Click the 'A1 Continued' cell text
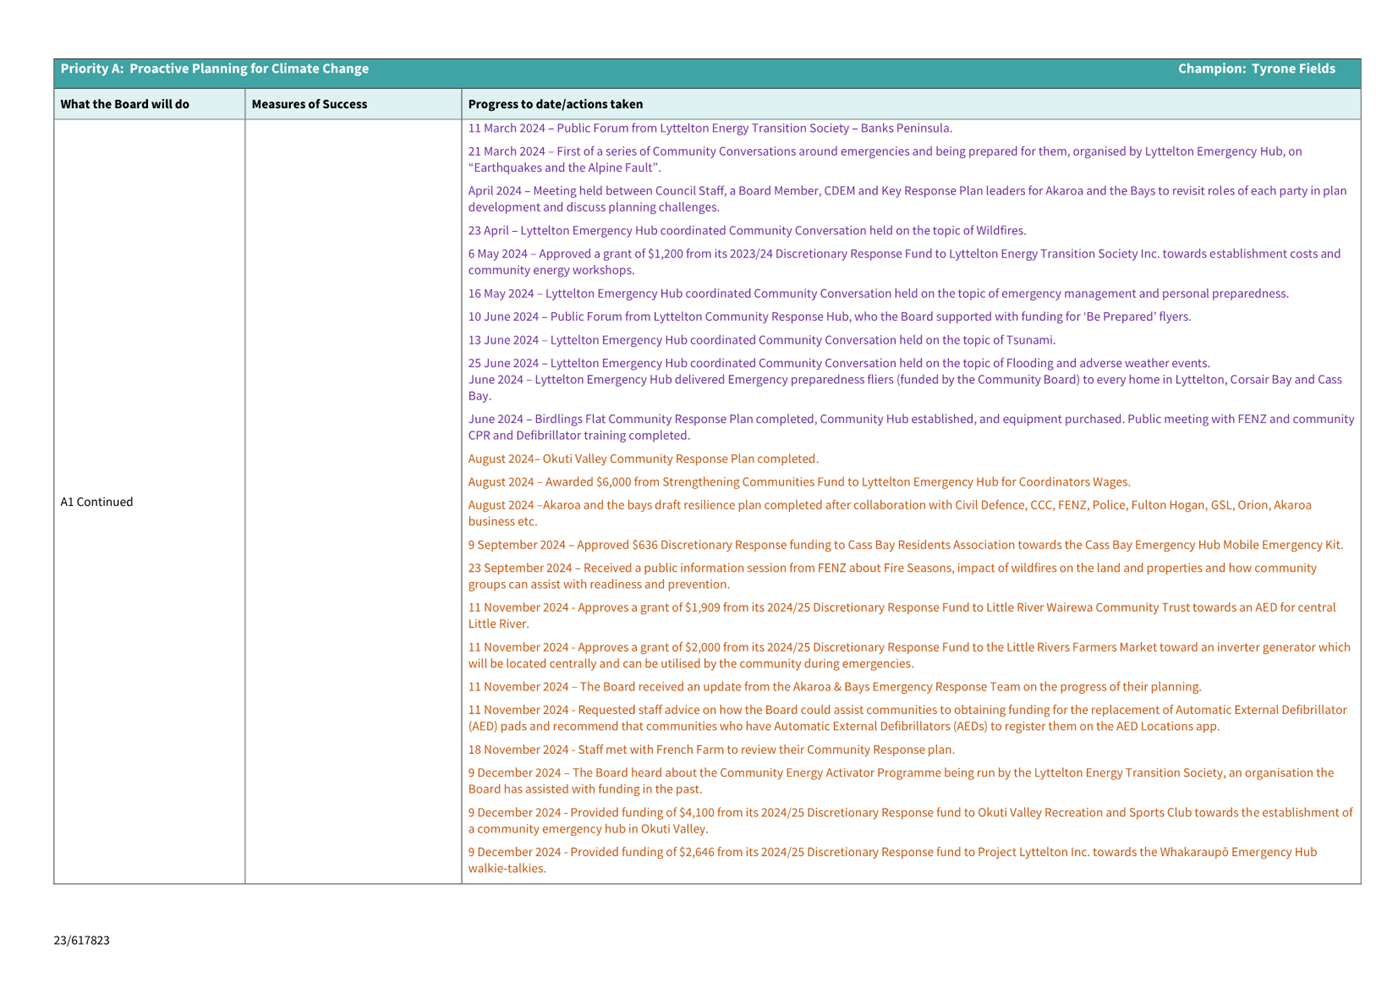 (96, 502)
